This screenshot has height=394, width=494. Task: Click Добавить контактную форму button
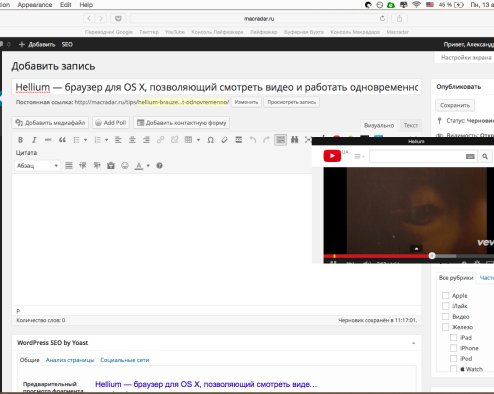182,123
